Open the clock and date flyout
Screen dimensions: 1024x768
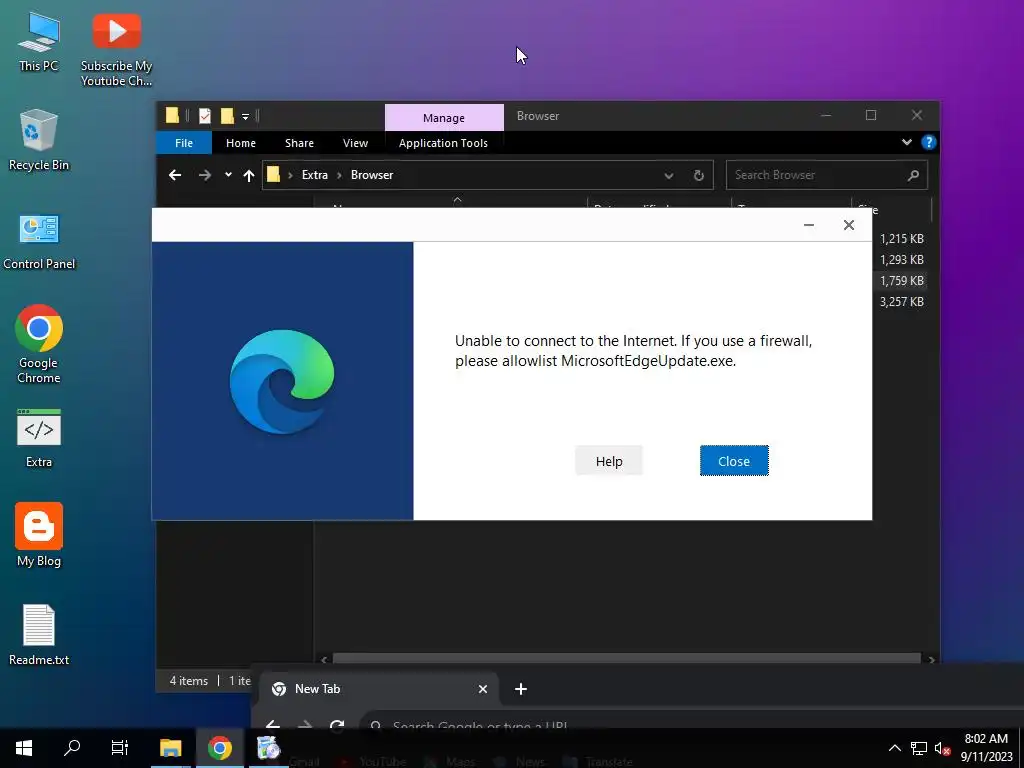point(986,748)
